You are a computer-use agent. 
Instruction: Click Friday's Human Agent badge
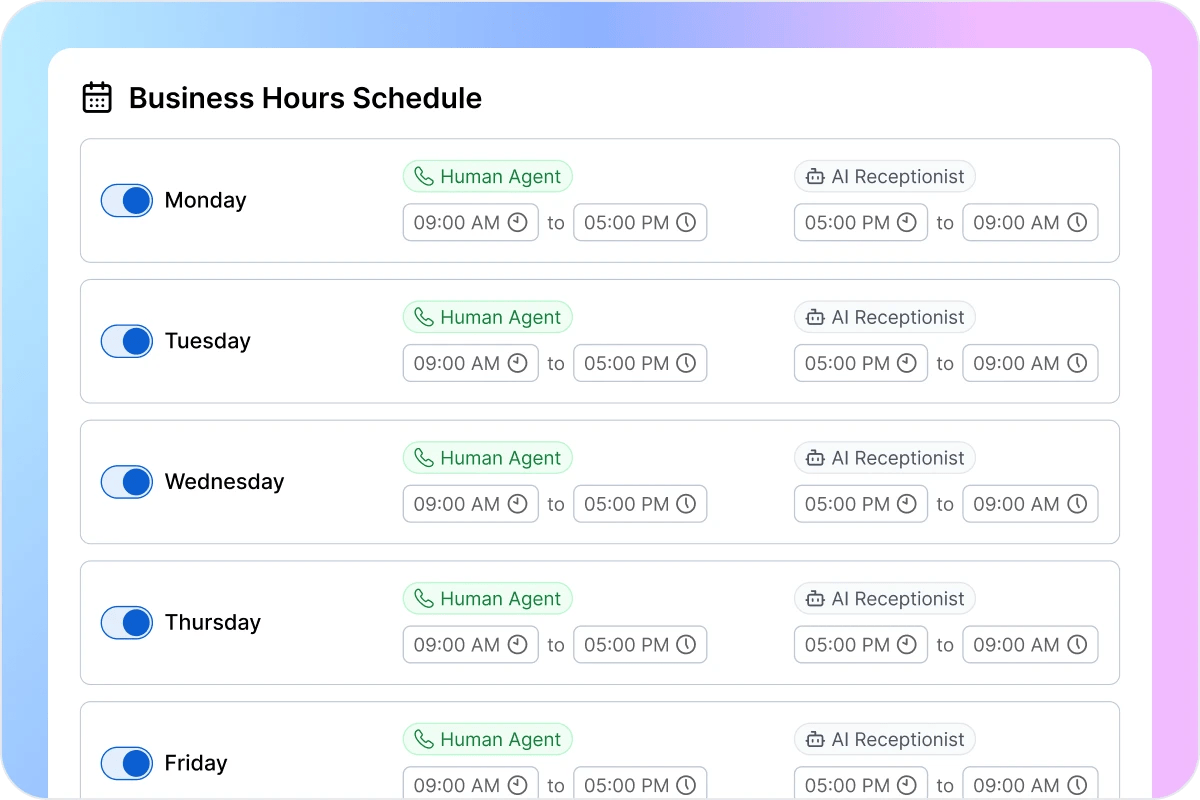[x=487, y=739]
